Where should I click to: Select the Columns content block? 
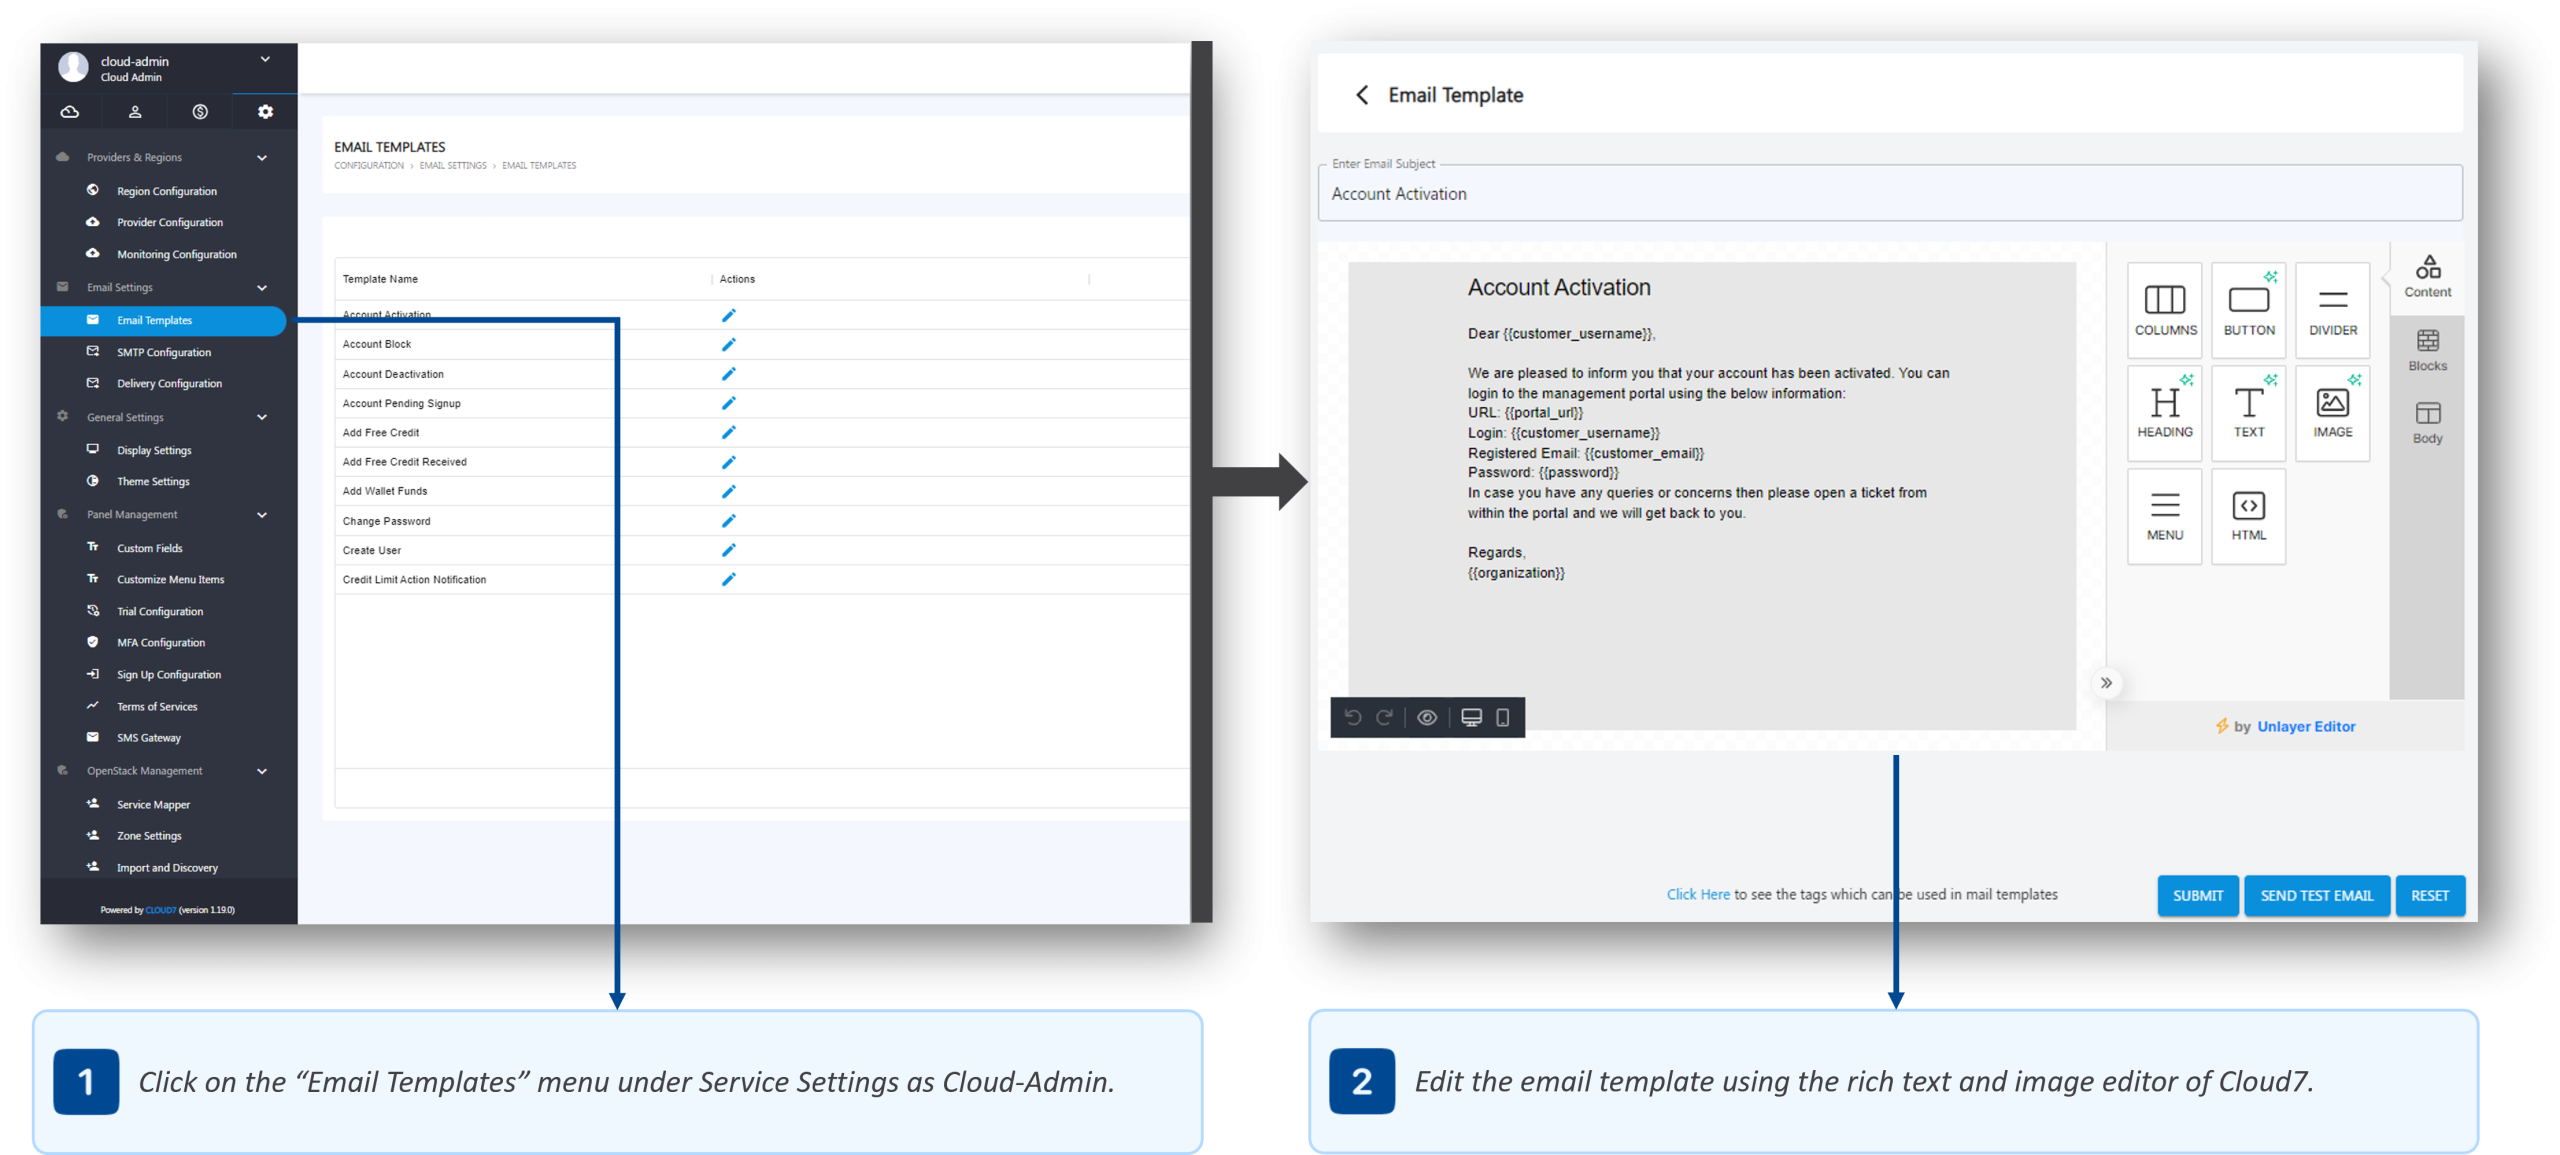pos(2164,310)
